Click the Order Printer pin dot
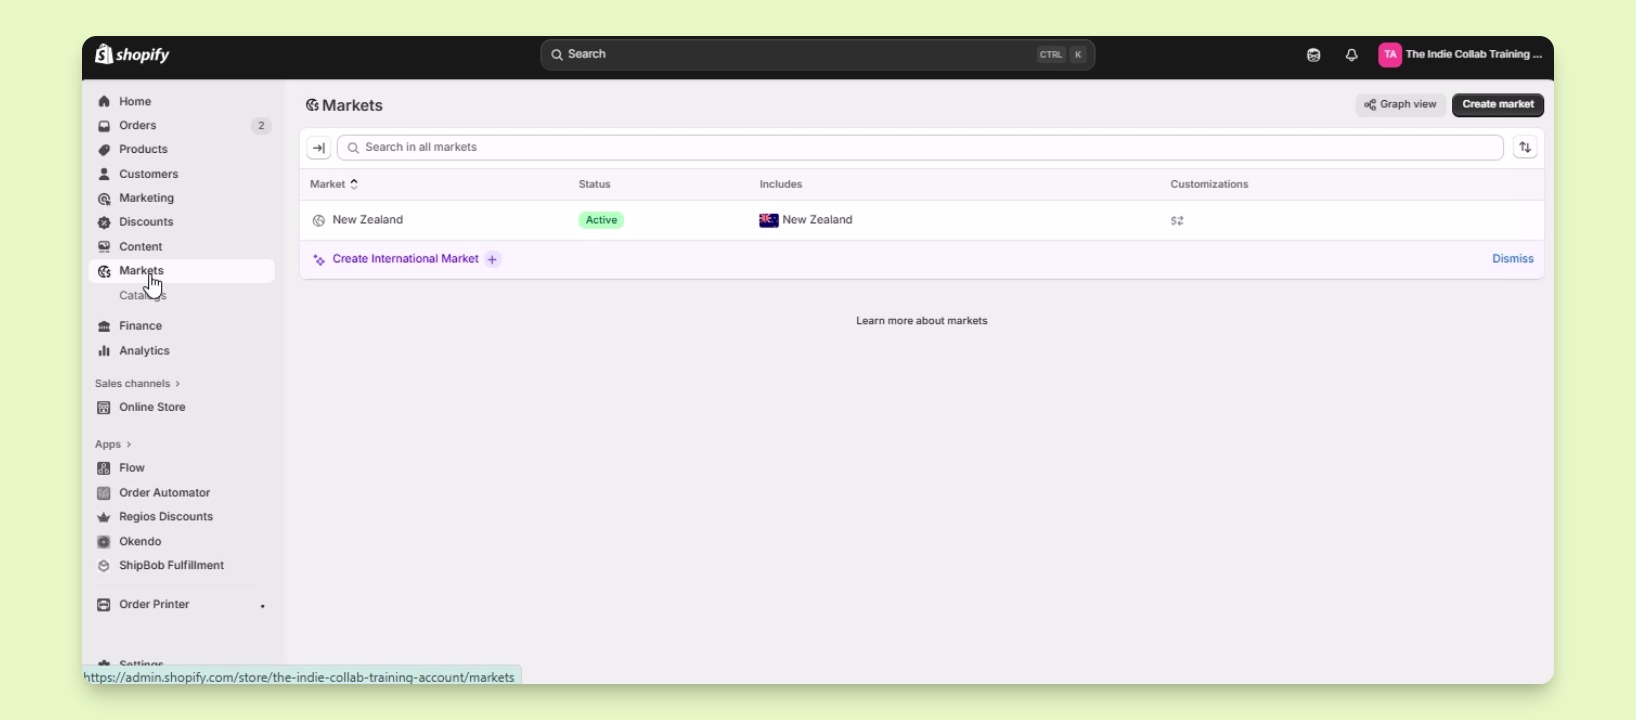Image resolution: width=1636 pixels, height=720 pixels. [263, 607]
